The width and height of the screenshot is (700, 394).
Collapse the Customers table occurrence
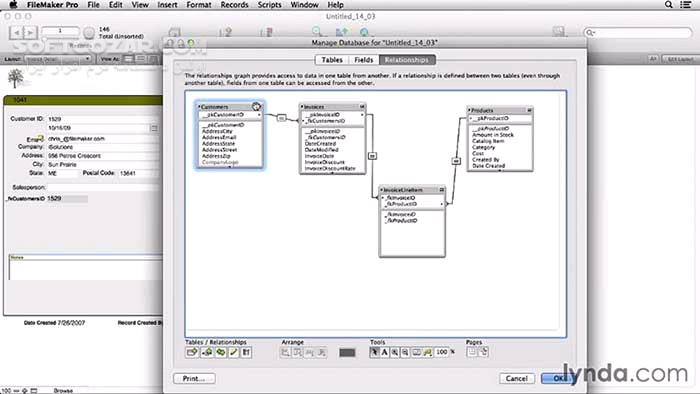(256, 107)
